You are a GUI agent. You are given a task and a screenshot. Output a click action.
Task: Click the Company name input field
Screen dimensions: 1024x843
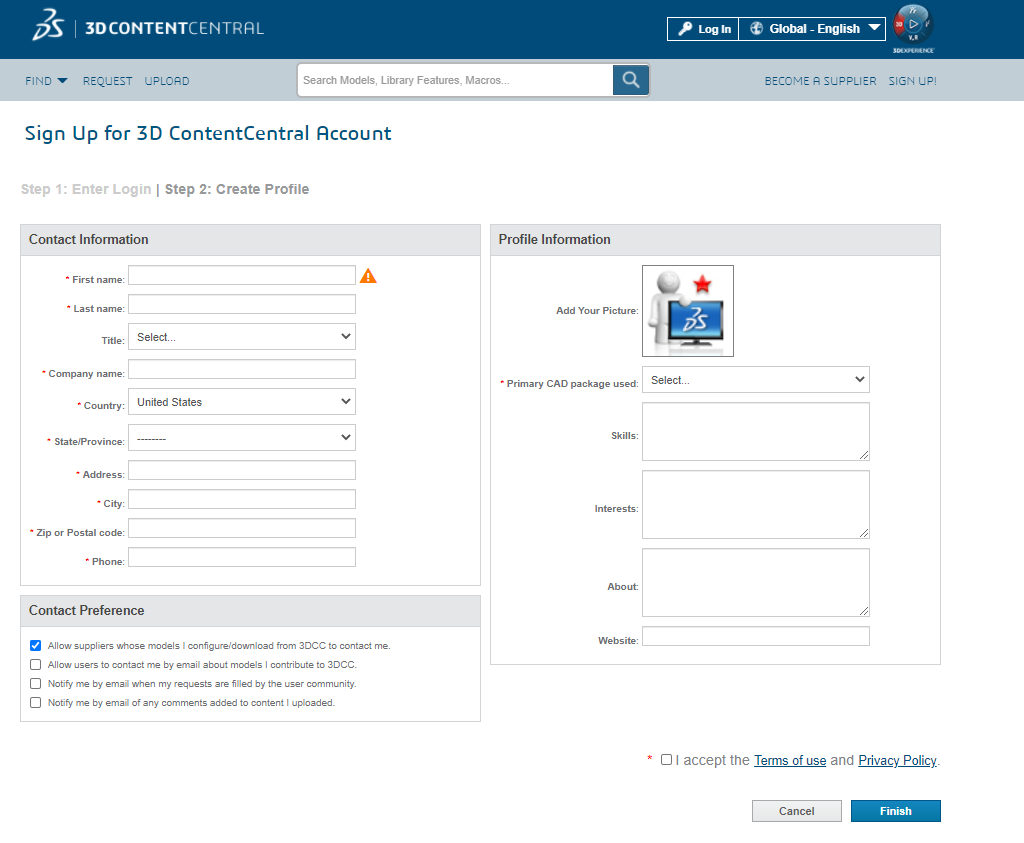point(242,370)
